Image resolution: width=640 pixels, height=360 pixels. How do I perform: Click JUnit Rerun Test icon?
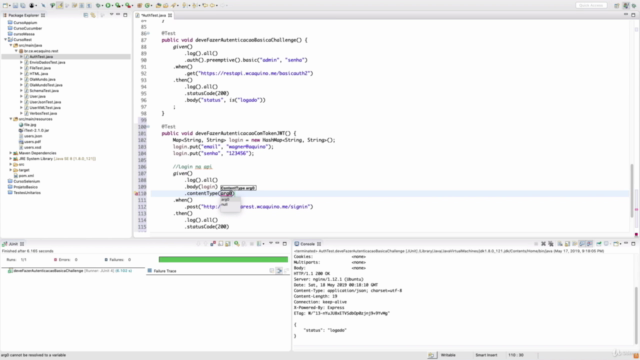click(x=236, y=244)
